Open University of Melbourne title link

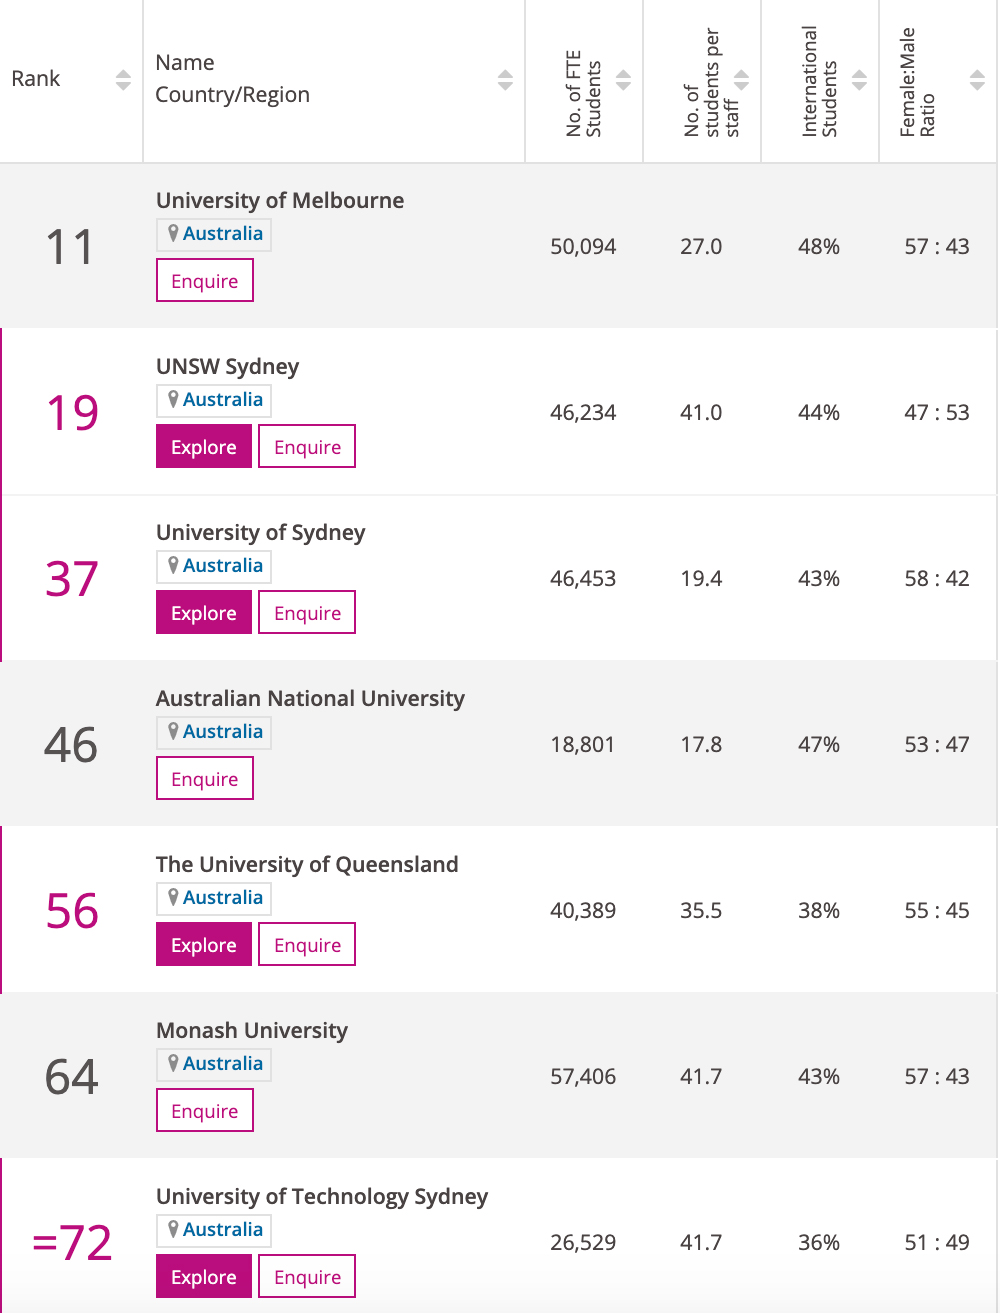pyautogui.click(x=280, y=200)
